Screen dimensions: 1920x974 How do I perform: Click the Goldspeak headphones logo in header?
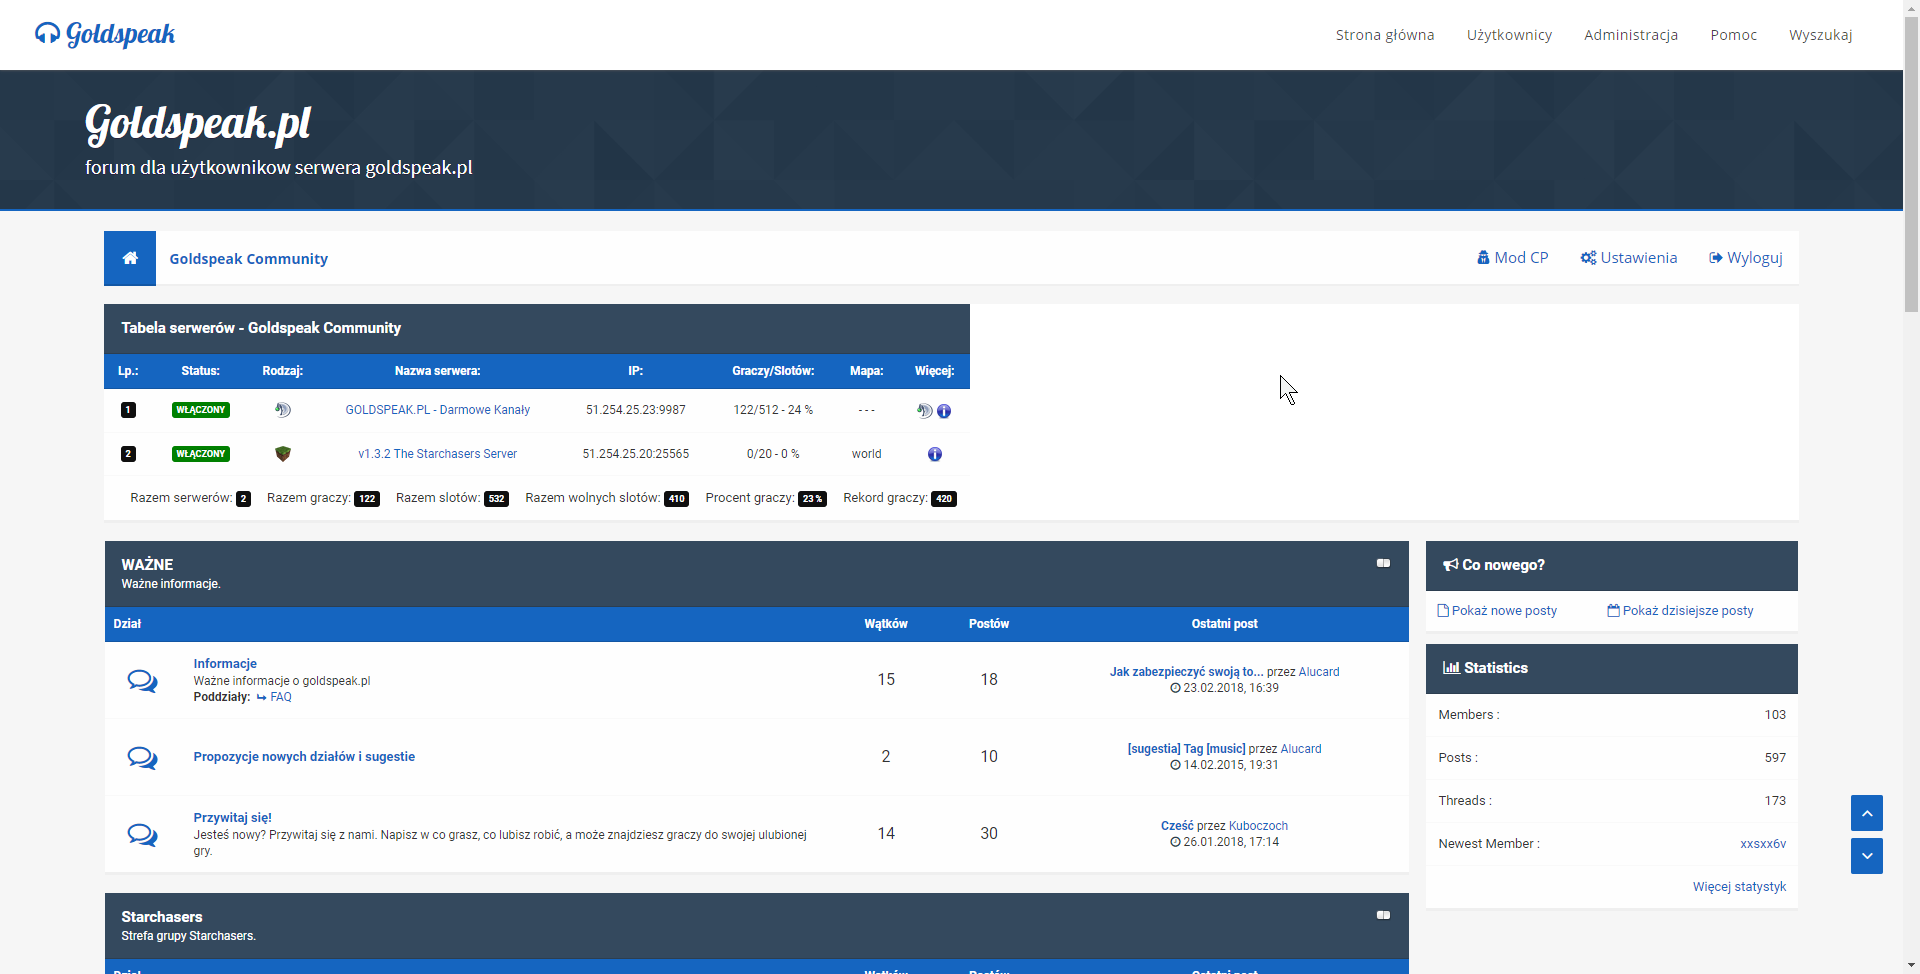(x=47, y=34)
